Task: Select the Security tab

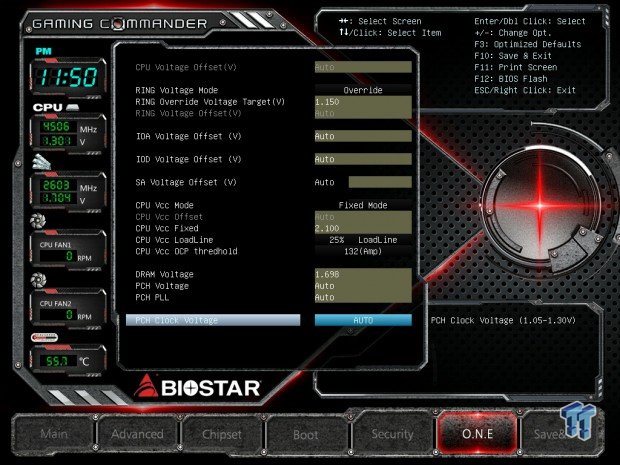Action: (392, 434)
